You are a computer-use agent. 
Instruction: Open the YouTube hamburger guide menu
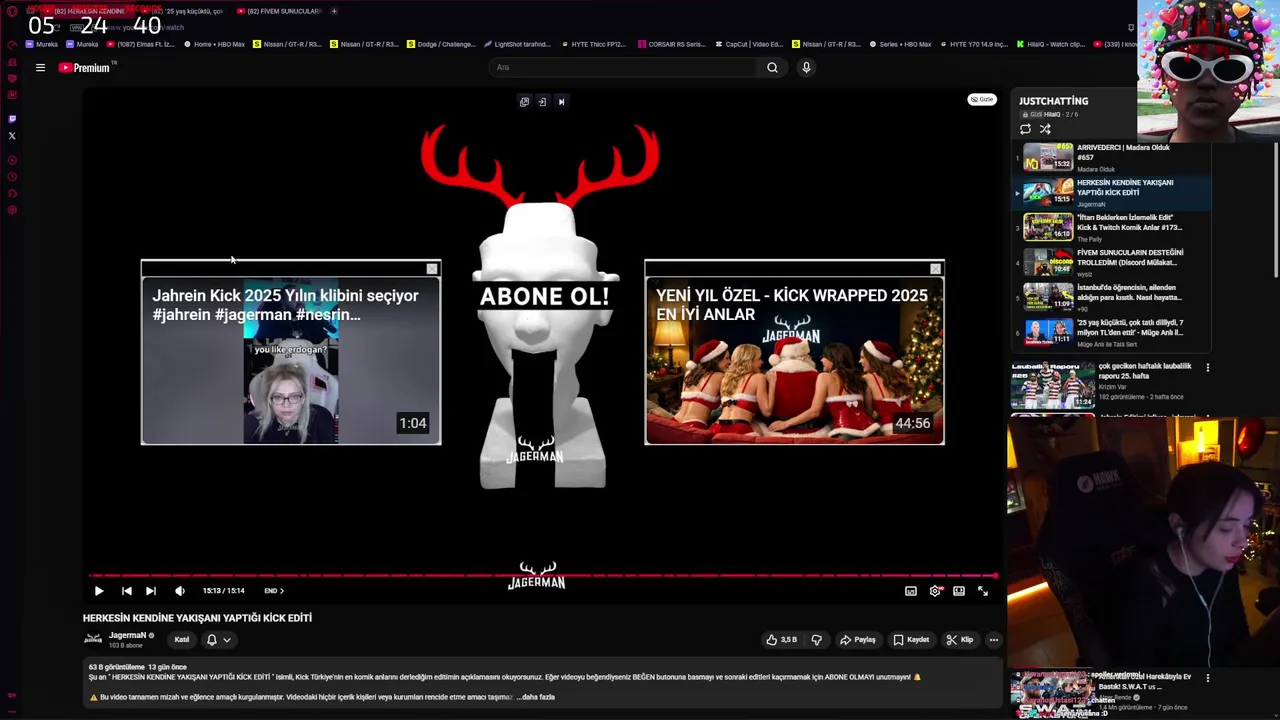[40, 68]
